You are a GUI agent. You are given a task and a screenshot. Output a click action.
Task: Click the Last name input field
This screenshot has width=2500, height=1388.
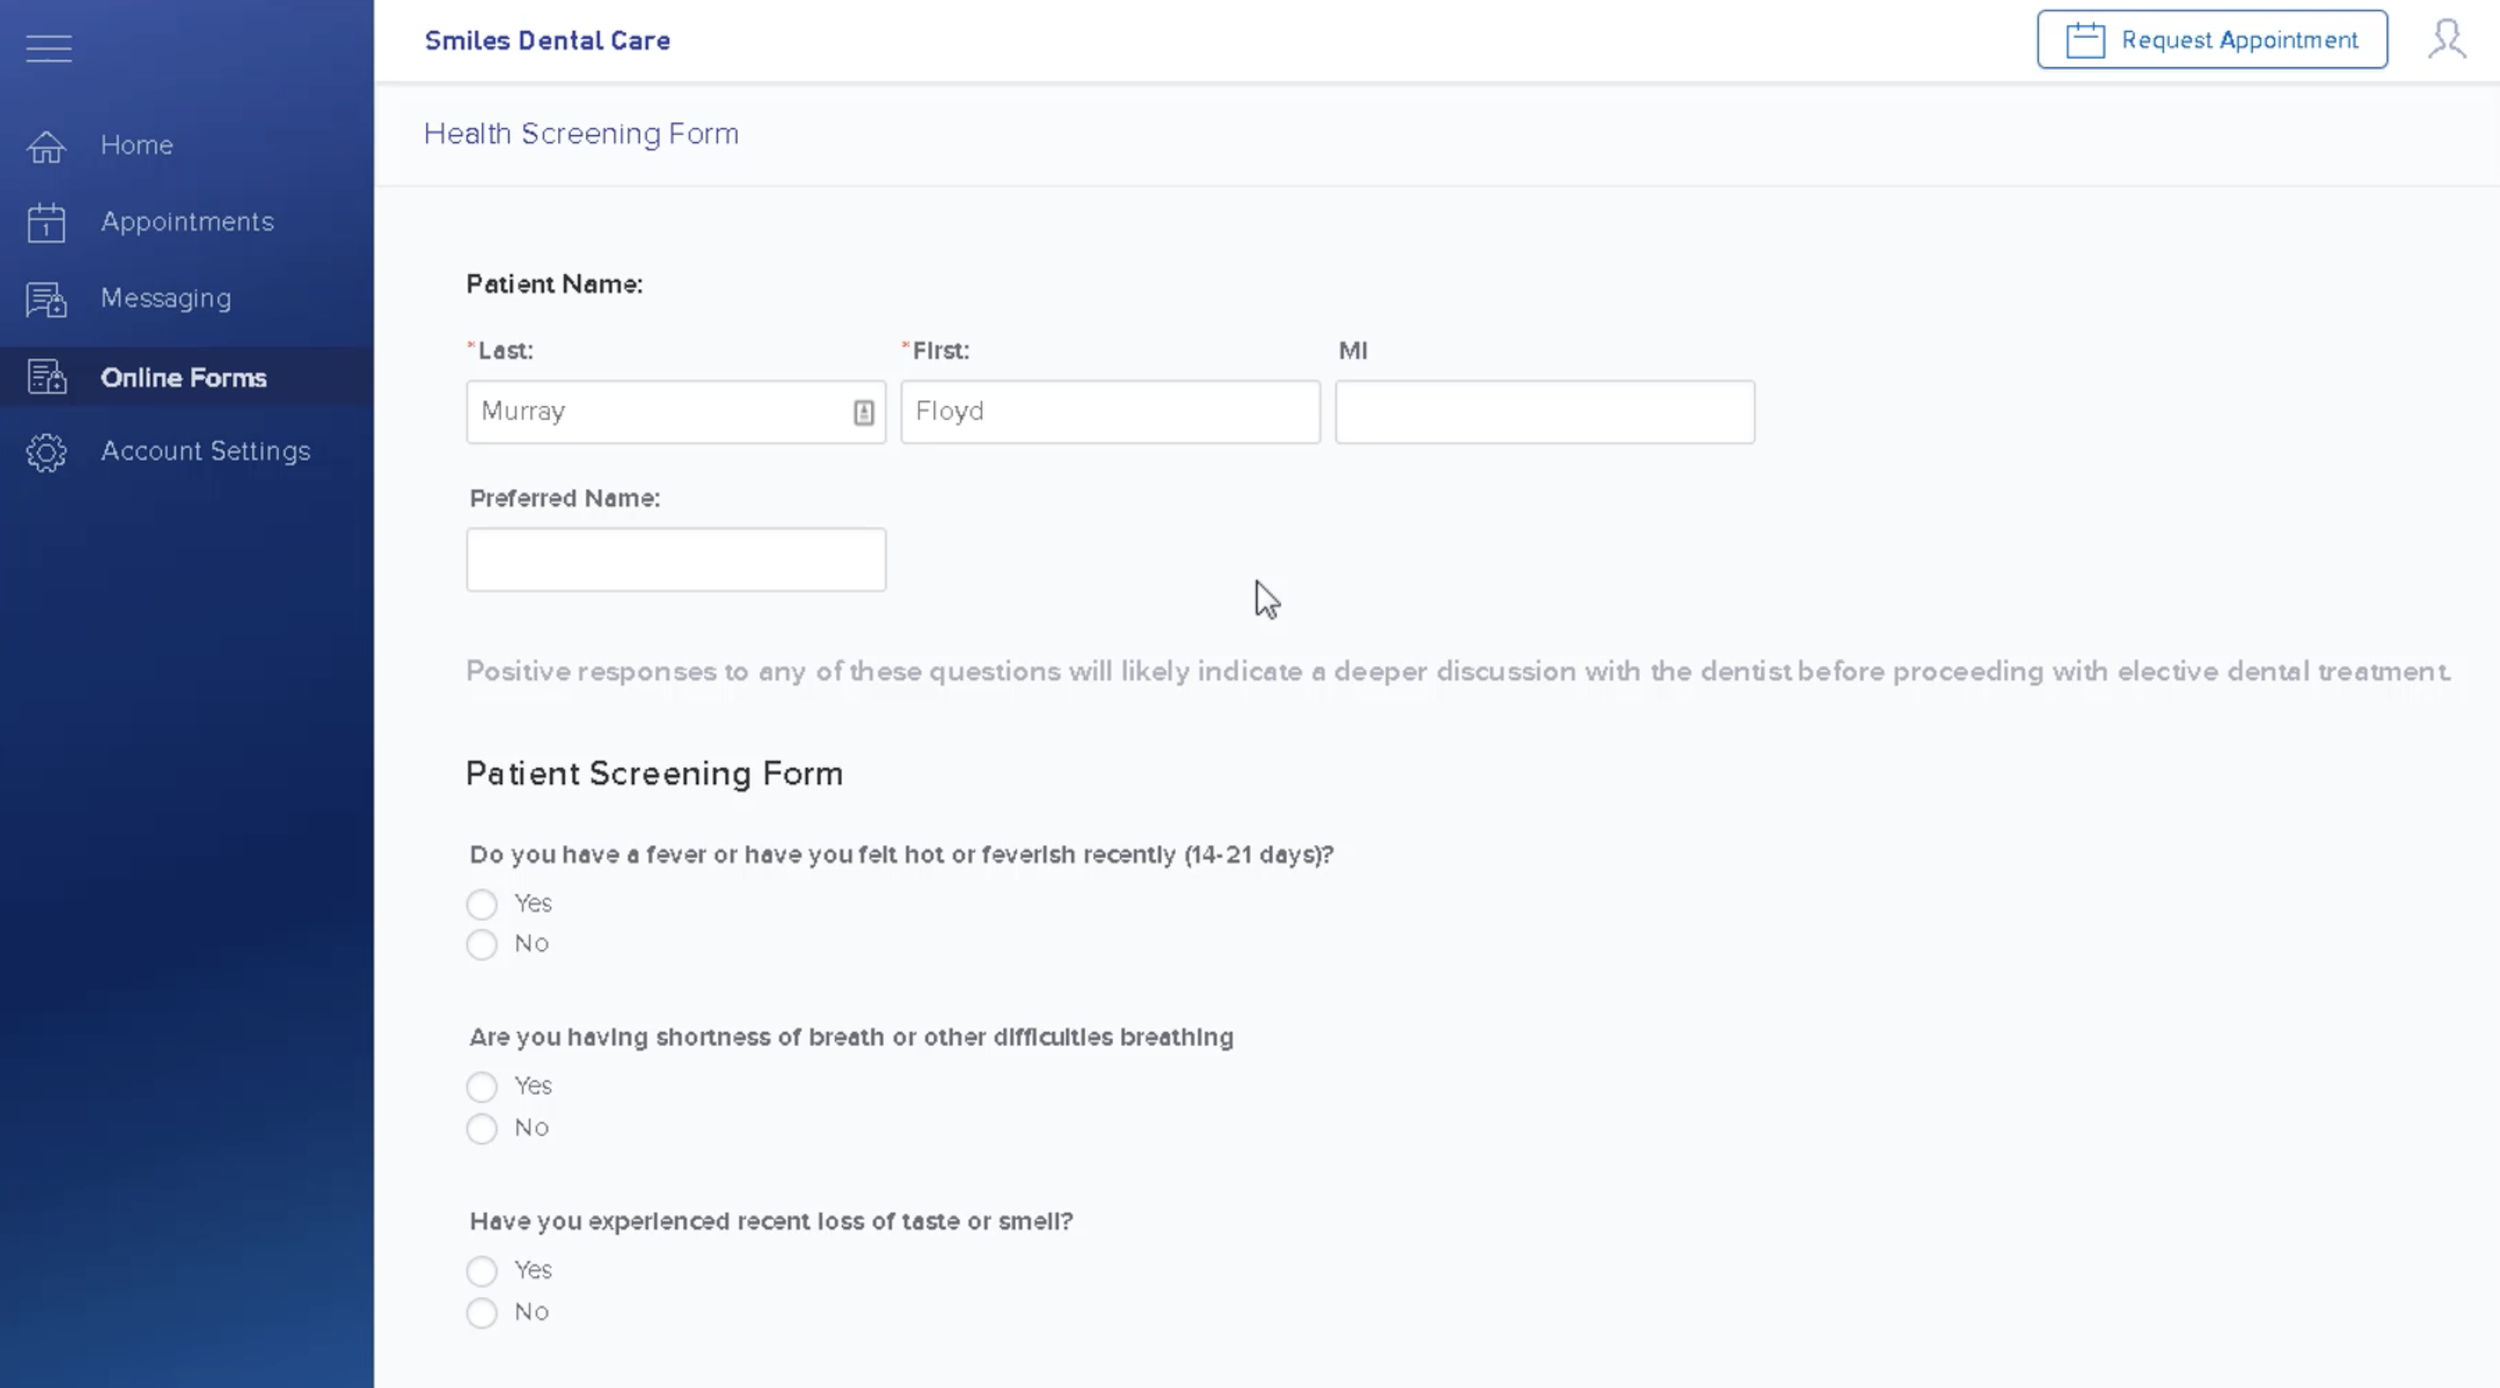pos(675,412)
